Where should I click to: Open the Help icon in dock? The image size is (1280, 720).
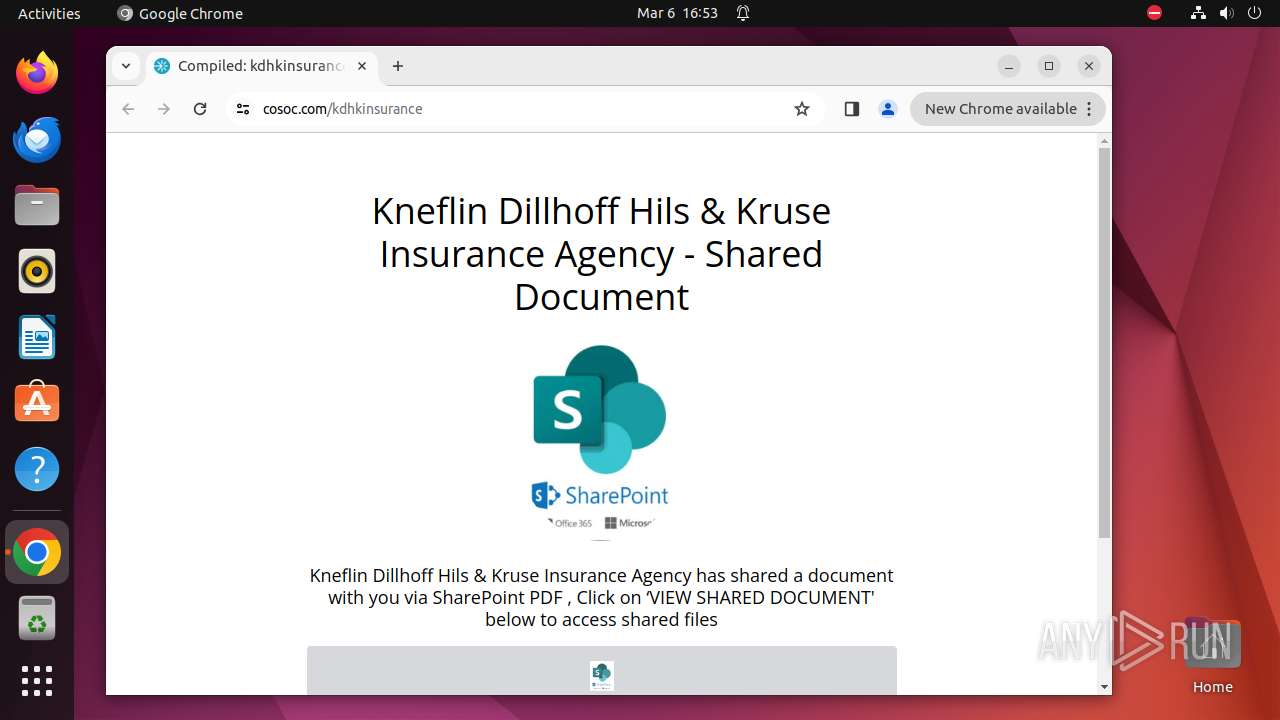(37, 469)
